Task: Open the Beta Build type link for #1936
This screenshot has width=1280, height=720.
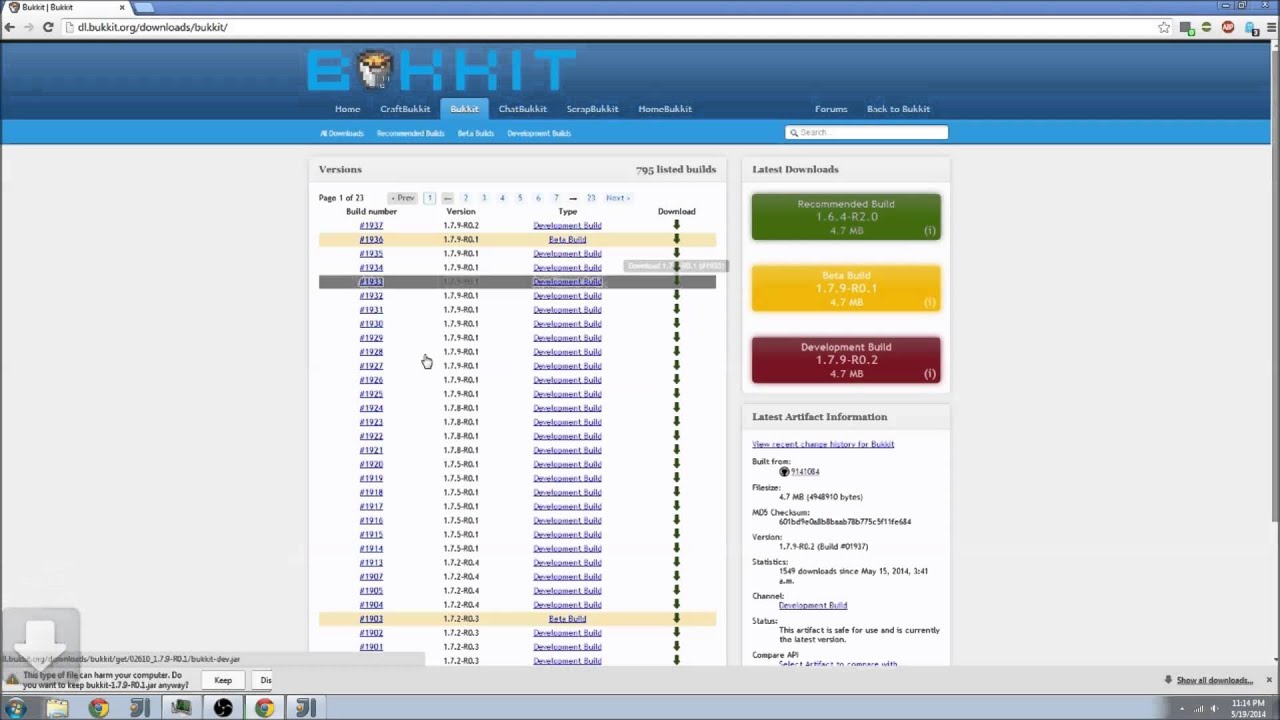Action: point(567,239)
